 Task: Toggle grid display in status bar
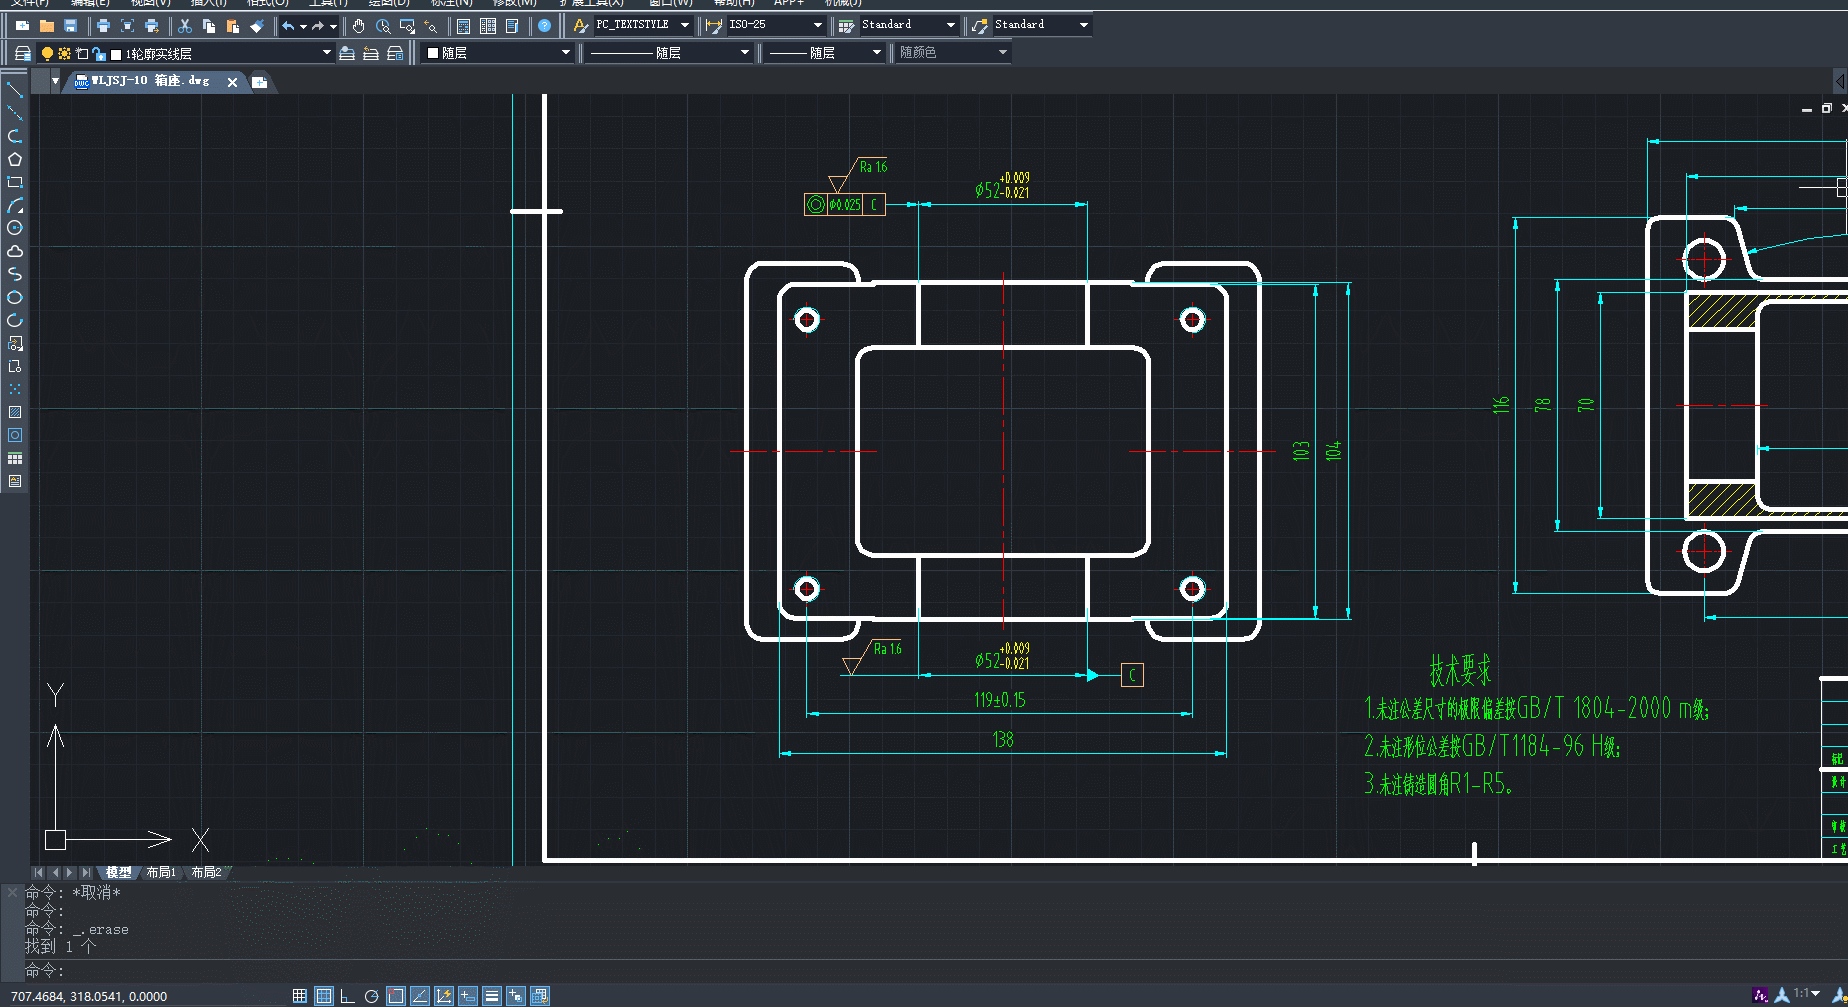(x=323, y=996)
